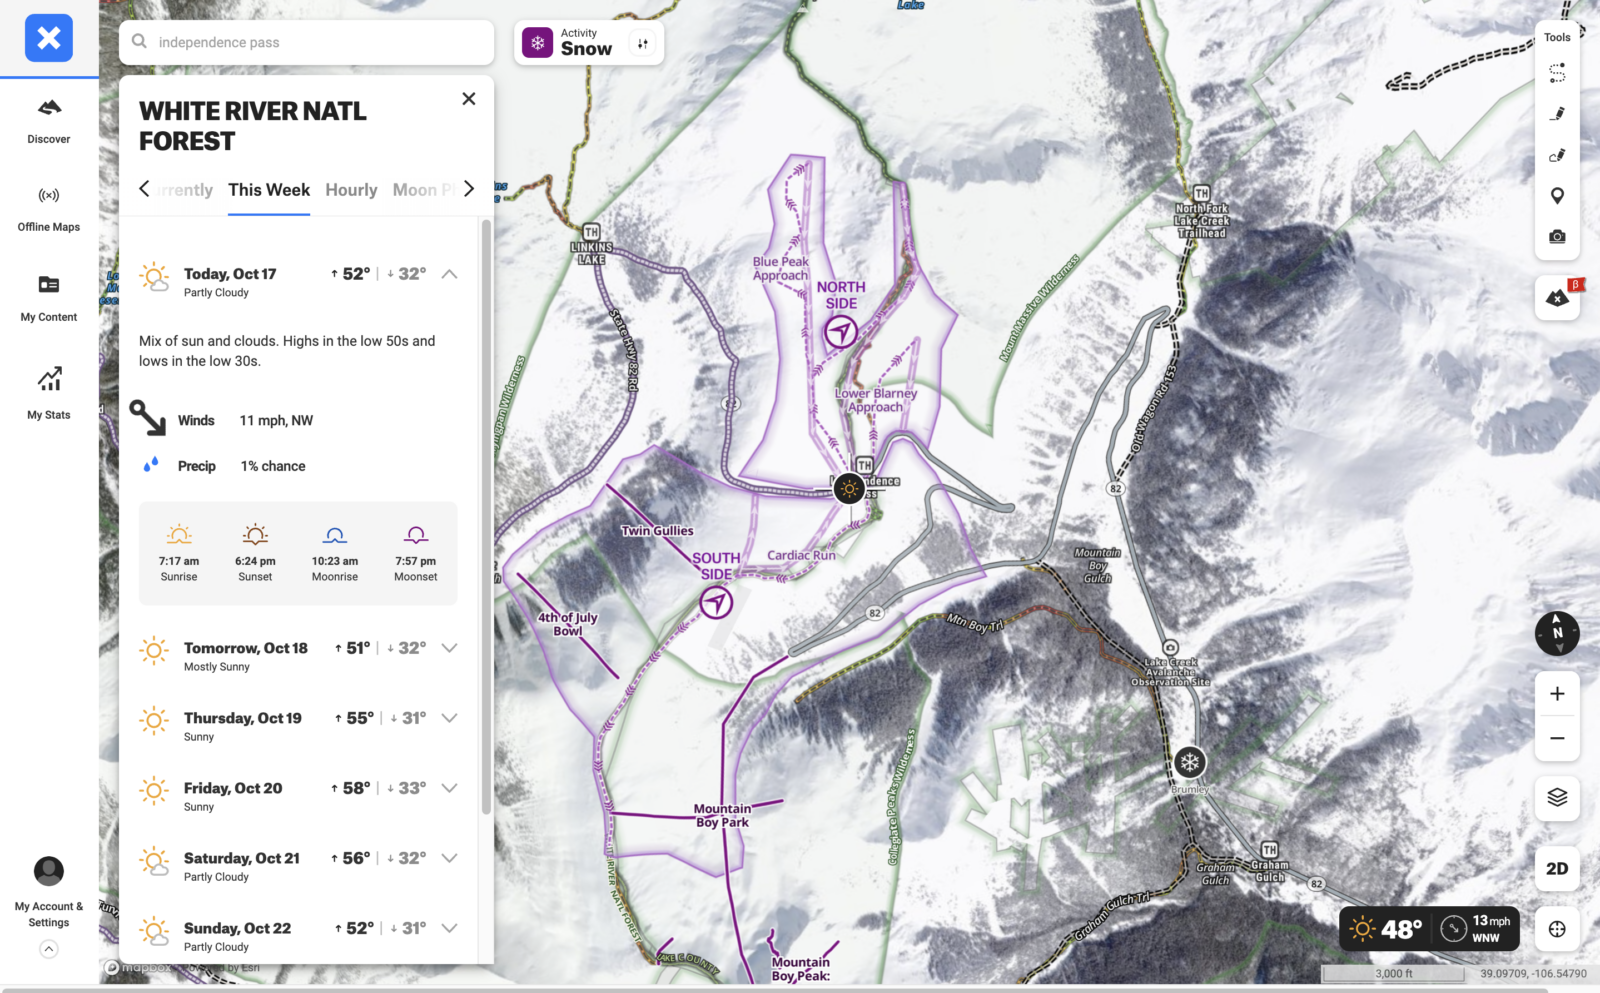
Task: Switch the Snow activity mode
Action: pyautogui.click(x=588, y=43)
